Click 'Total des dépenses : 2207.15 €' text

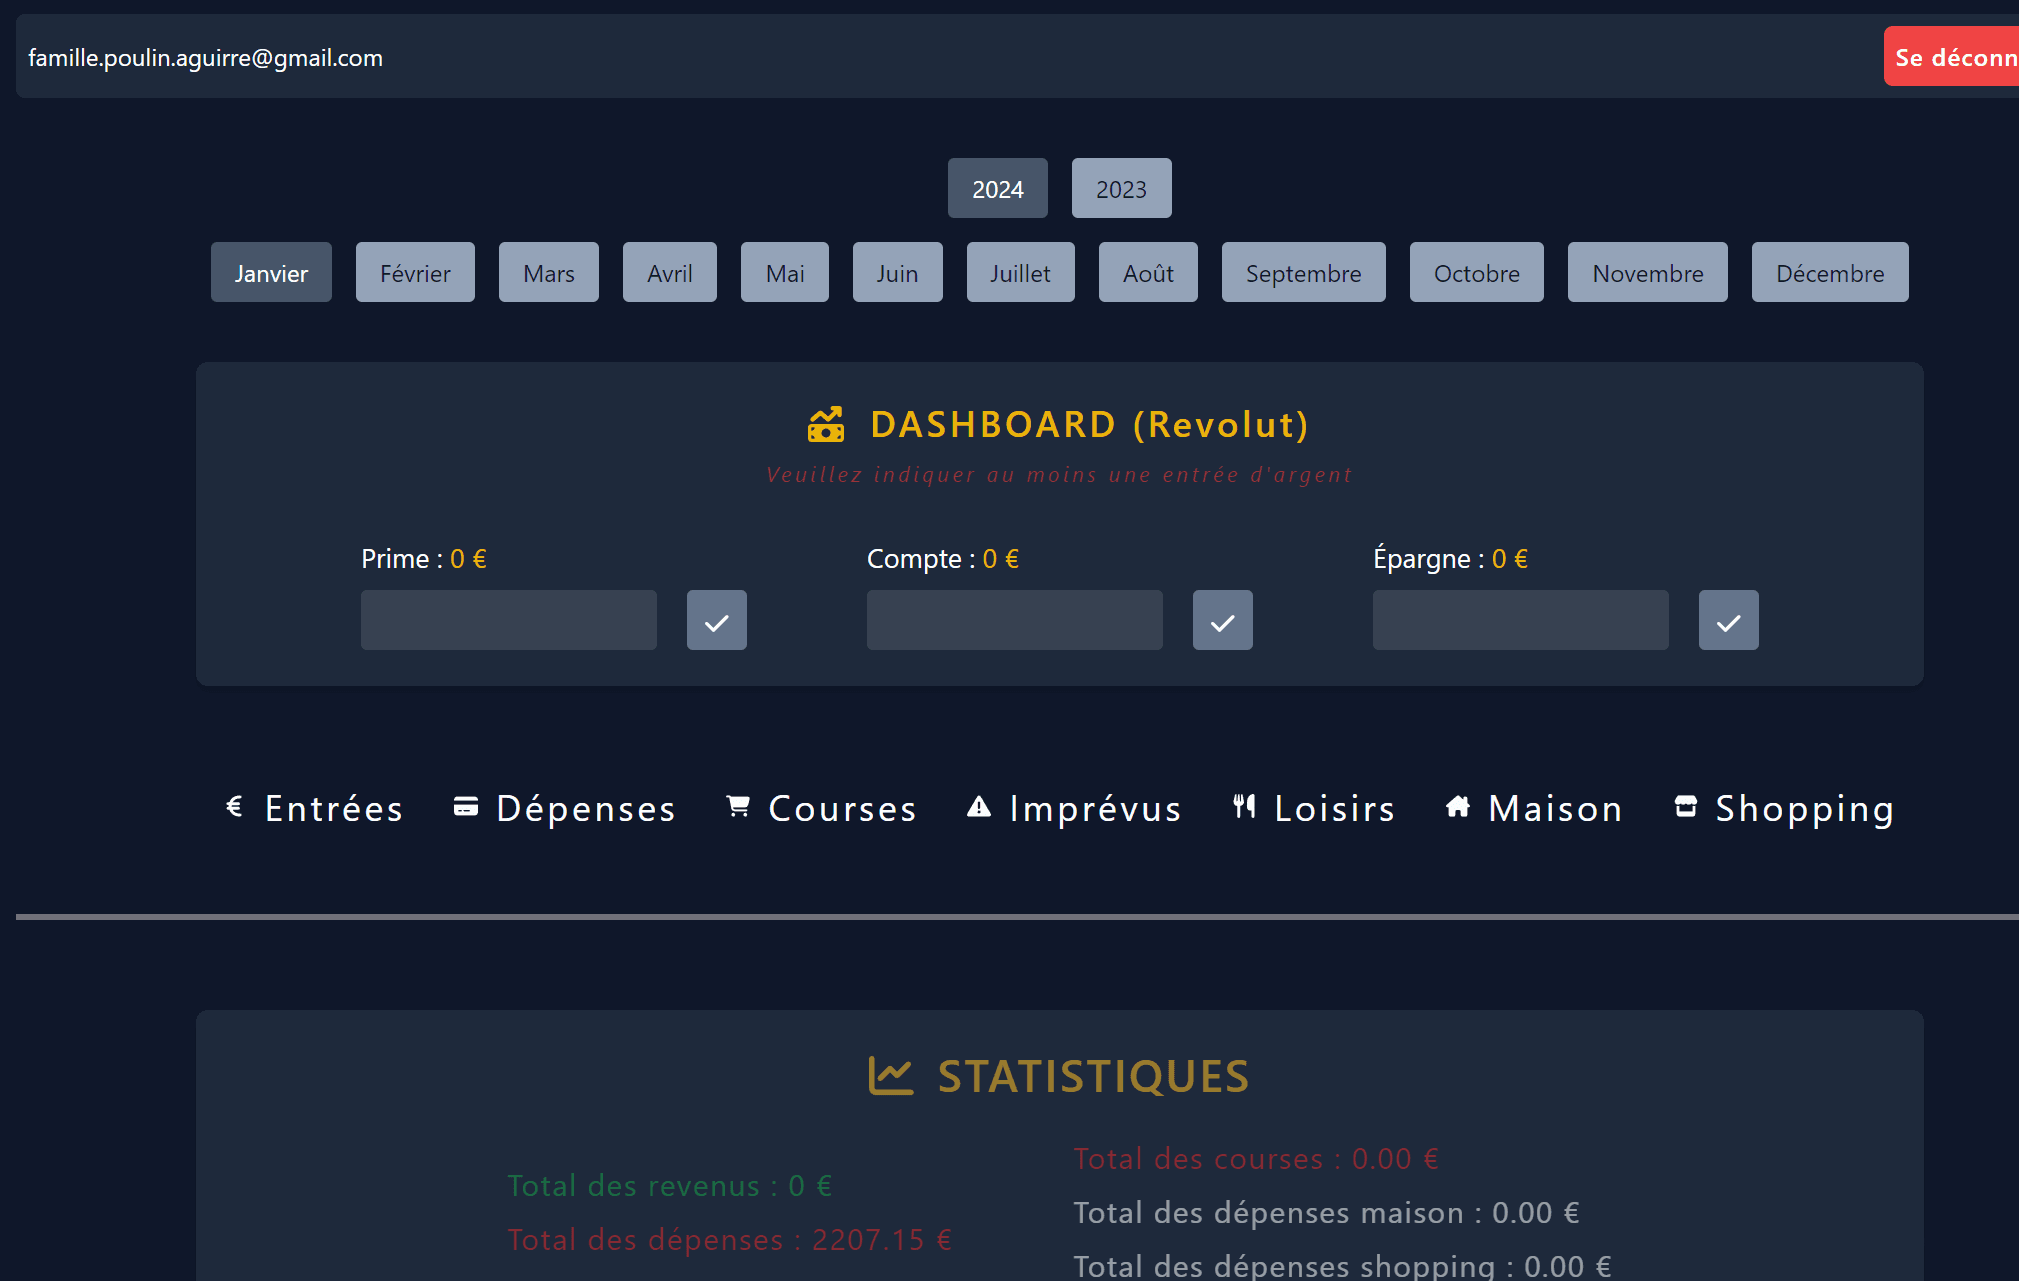(x=730, y=1240)
